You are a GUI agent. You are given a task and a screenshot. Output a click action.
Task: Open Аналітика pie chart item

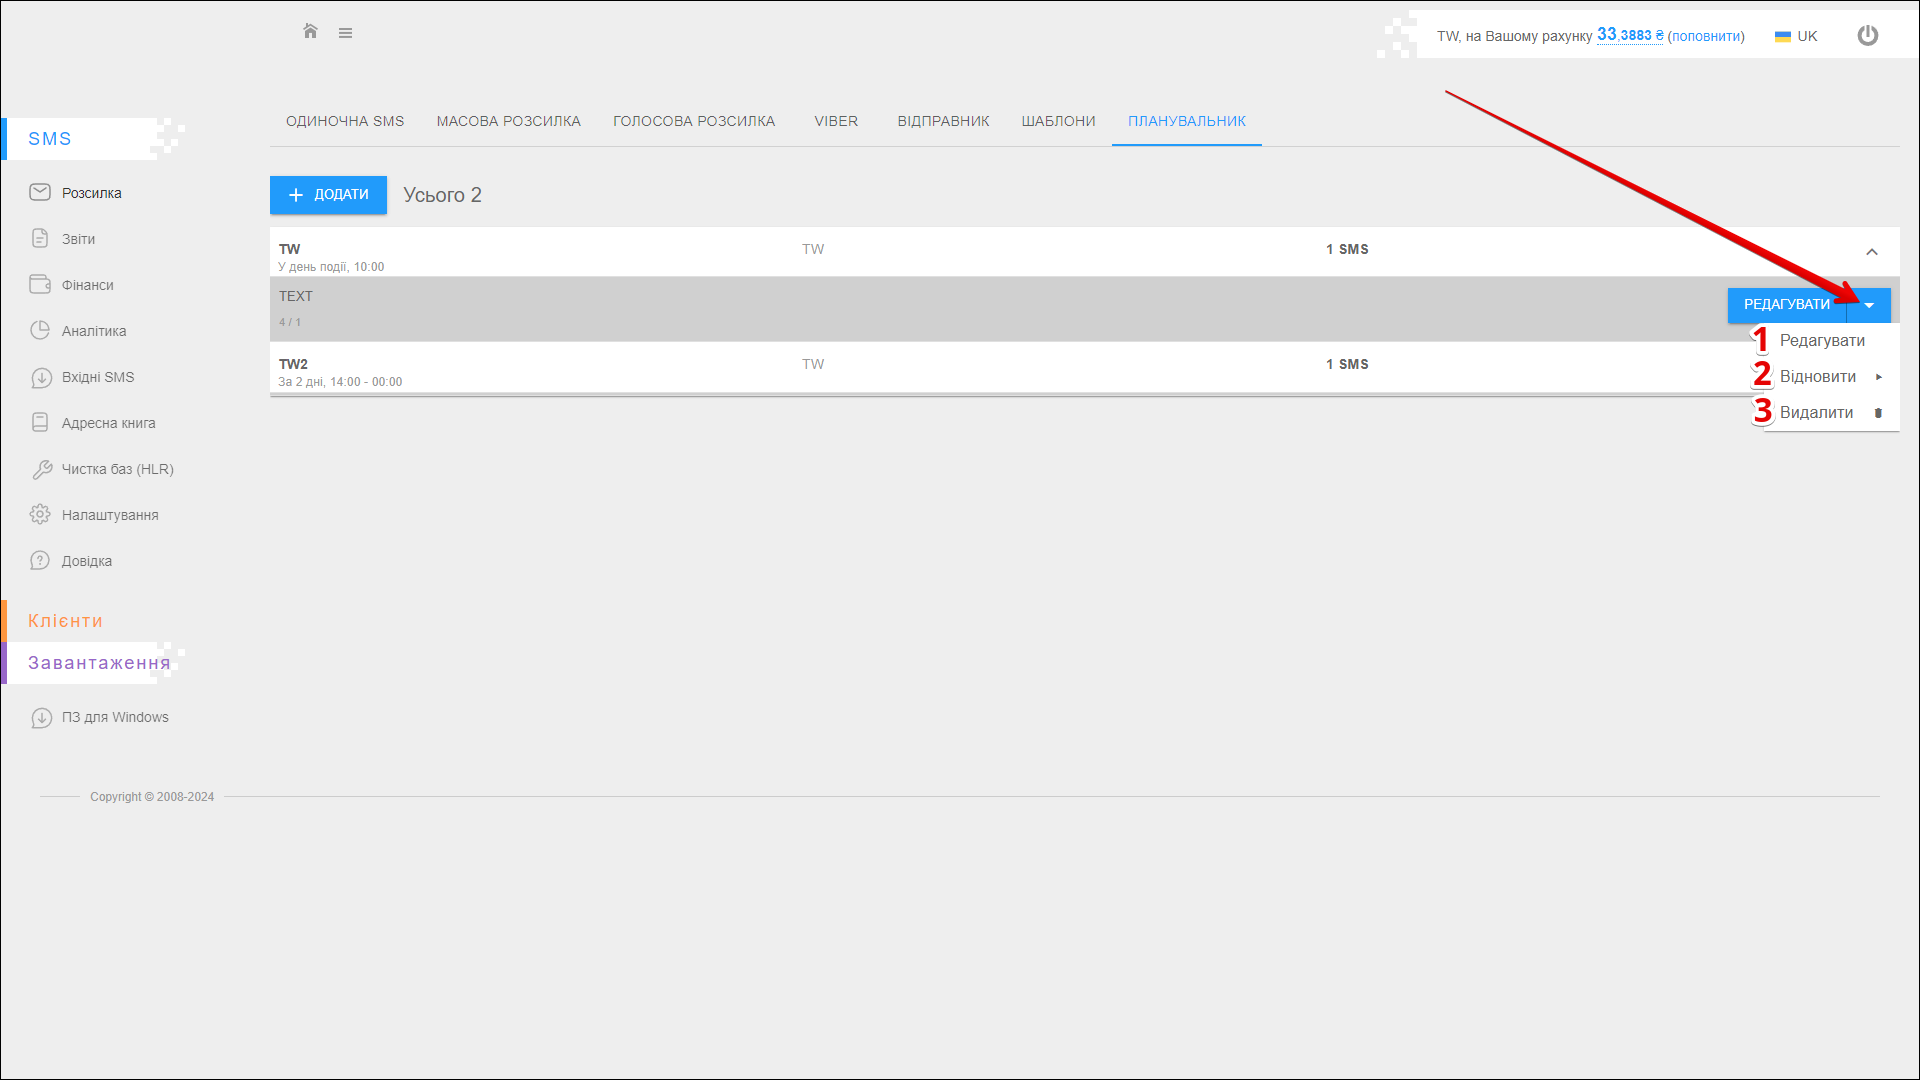click(x=93, y=331)
